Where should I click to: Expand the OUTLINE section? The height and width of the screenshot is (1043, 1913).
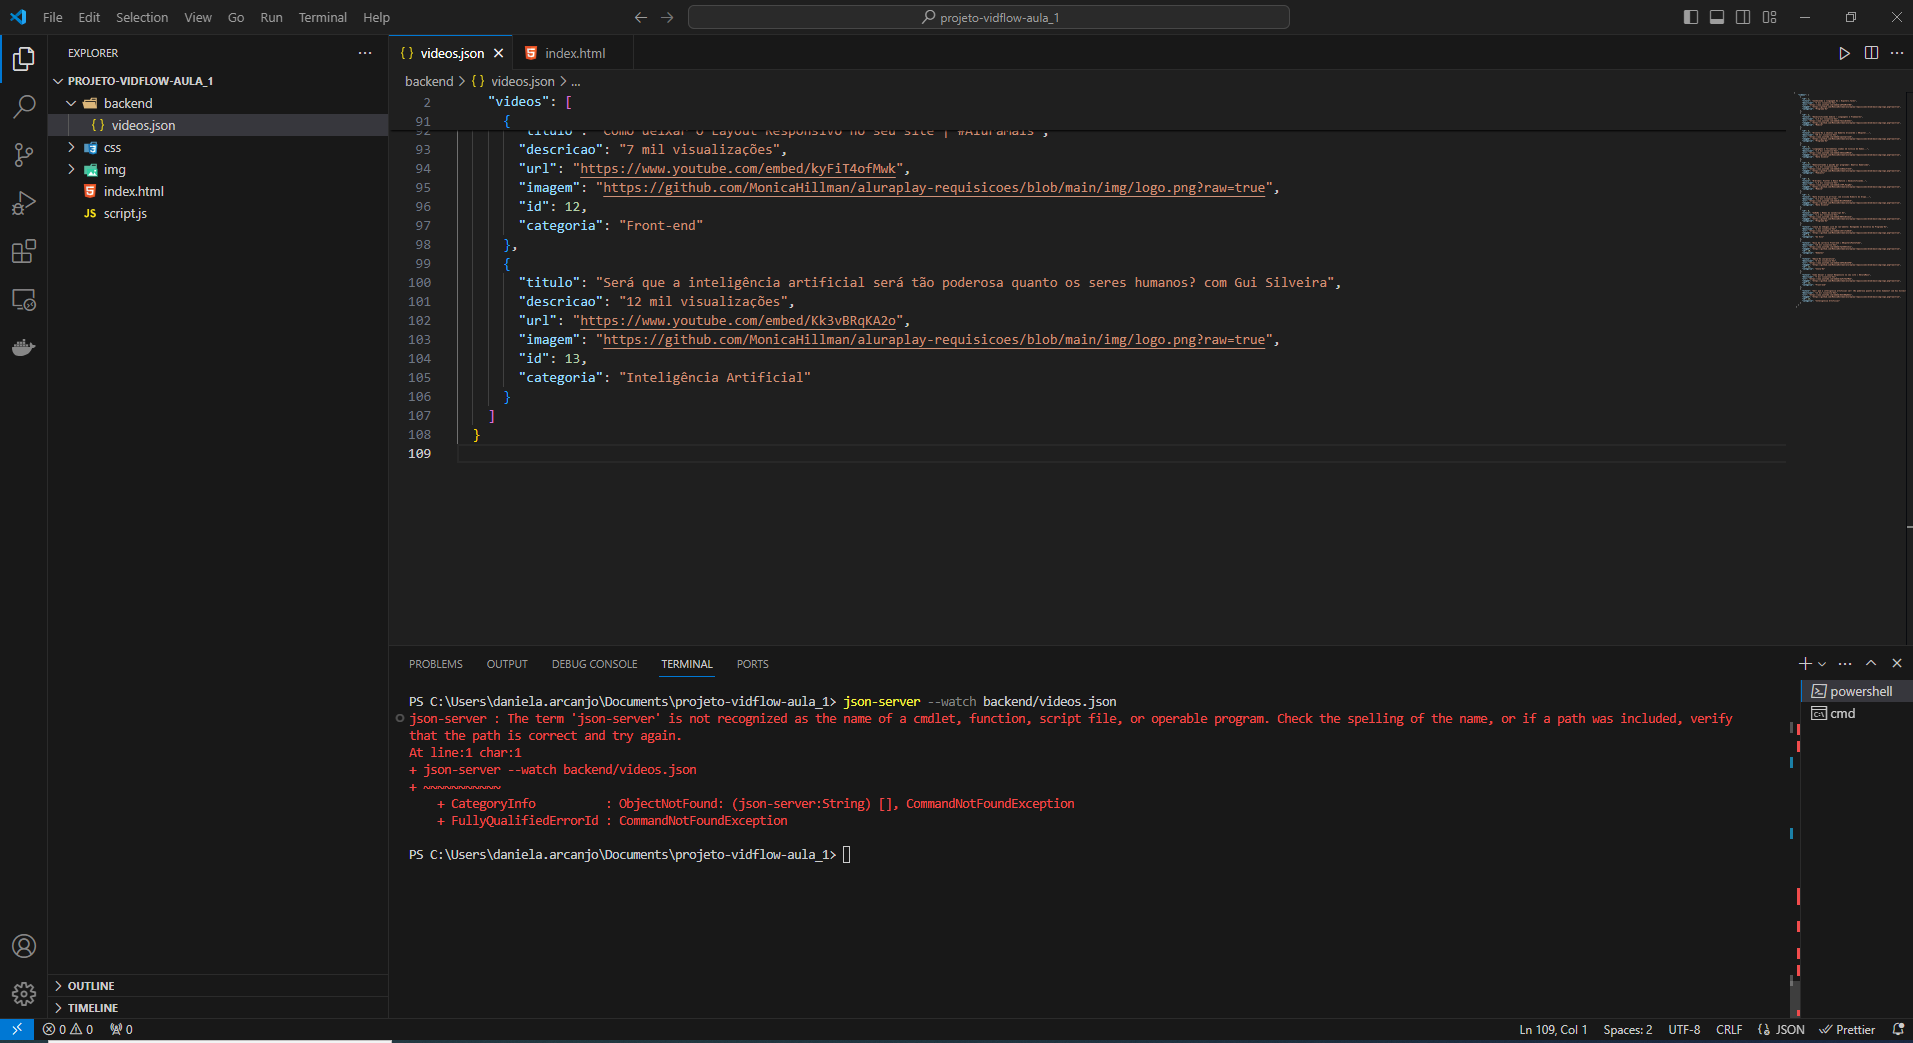218,986
